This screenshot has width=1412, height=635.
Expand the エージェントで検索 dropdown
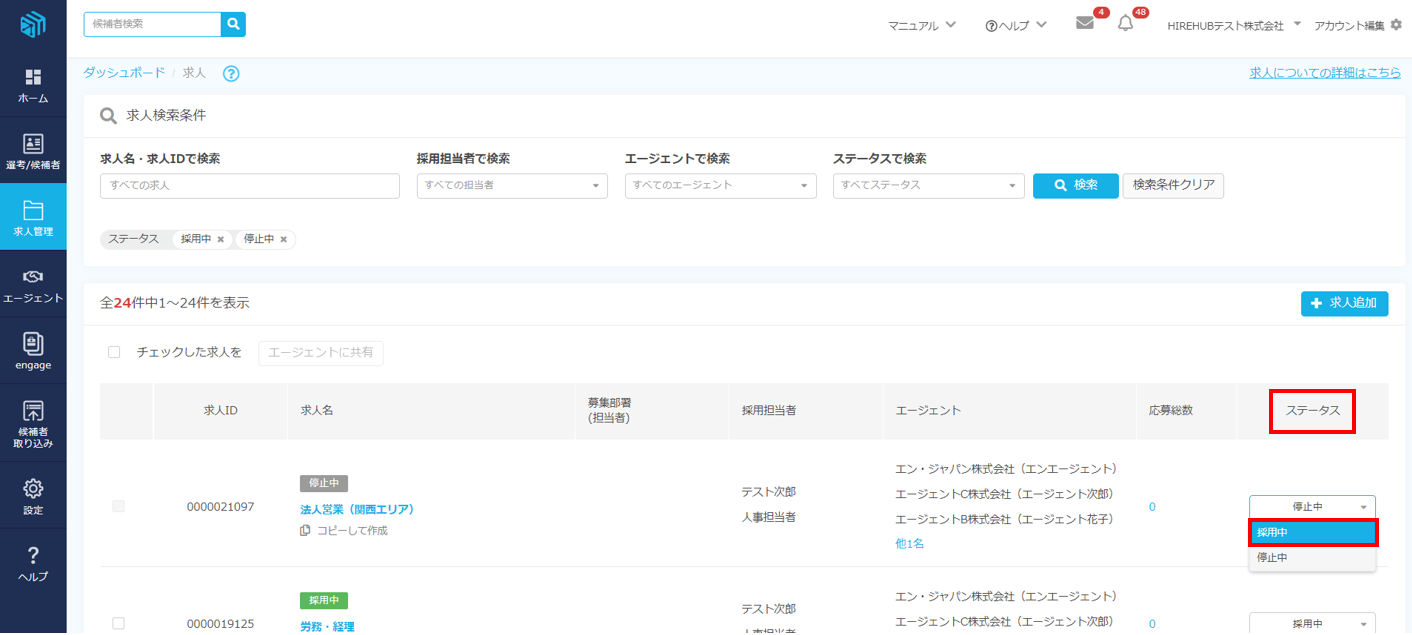[x=720, y=186]
